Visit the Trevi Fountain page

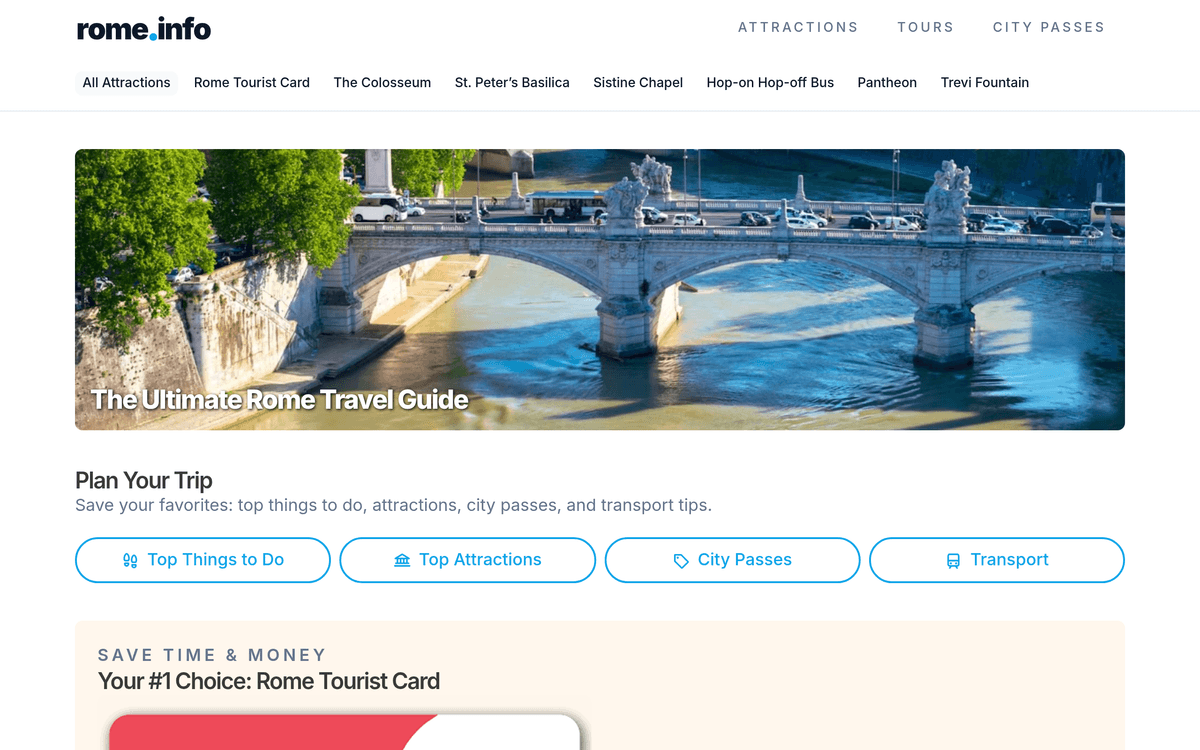point(985,83)
